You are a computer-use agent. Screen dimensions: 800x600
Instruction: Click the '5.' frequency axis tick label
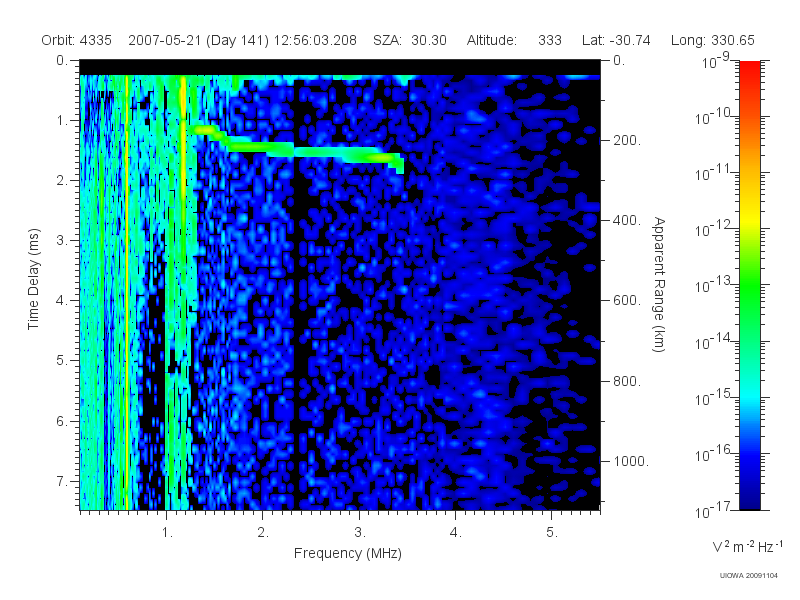click(x=552, y=533)
